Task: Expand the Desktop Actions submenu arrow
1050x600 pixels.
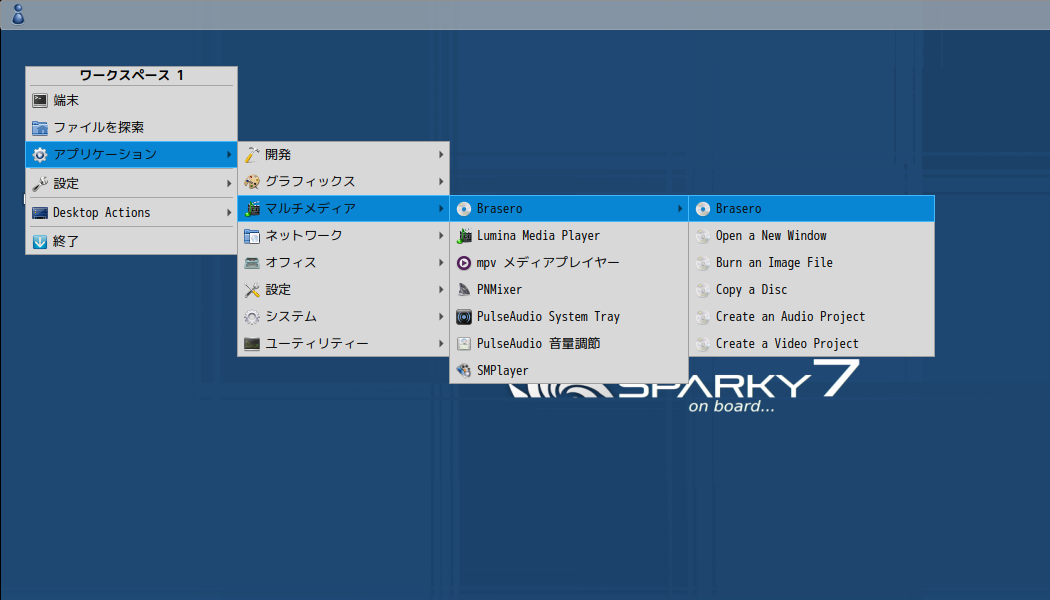Action: click(x=229, y=213)
